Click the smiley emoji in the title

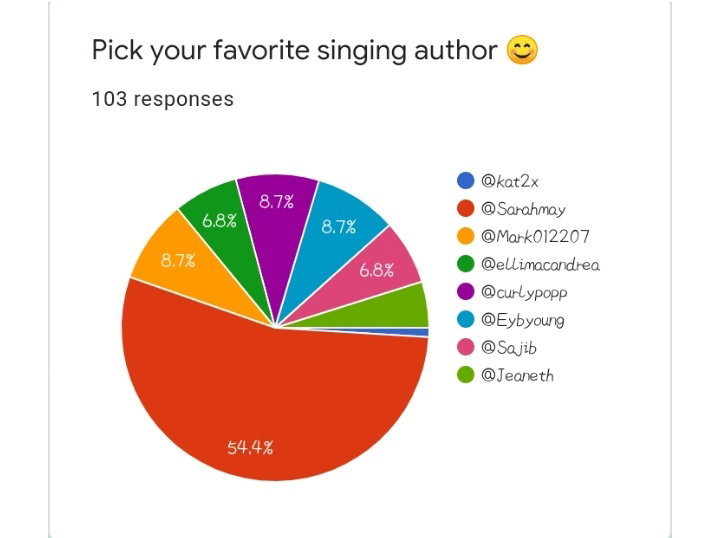click(522, 50)
